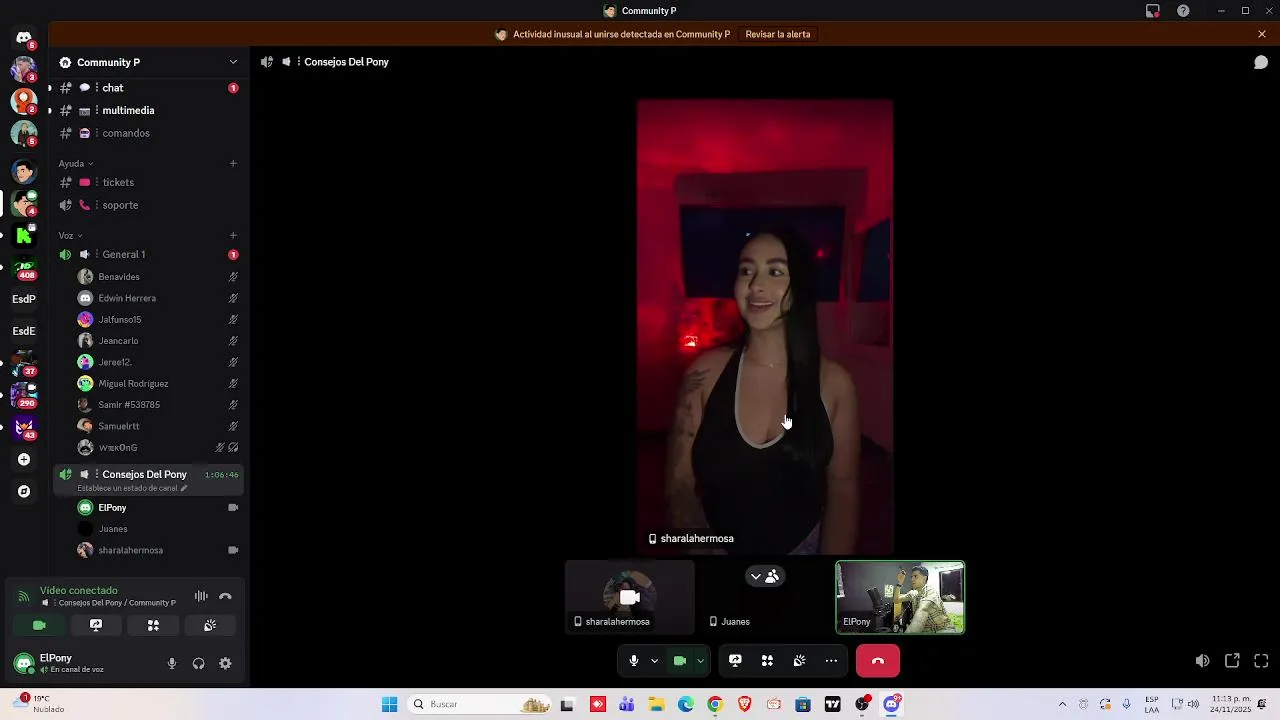Create channel in Voz category
This screenshot has width=1280, height=720.
233,235
